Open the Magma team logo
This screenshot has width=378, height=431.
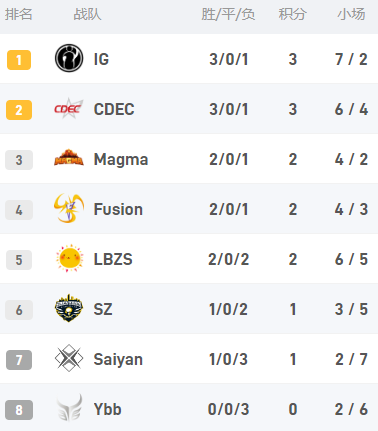69,158
